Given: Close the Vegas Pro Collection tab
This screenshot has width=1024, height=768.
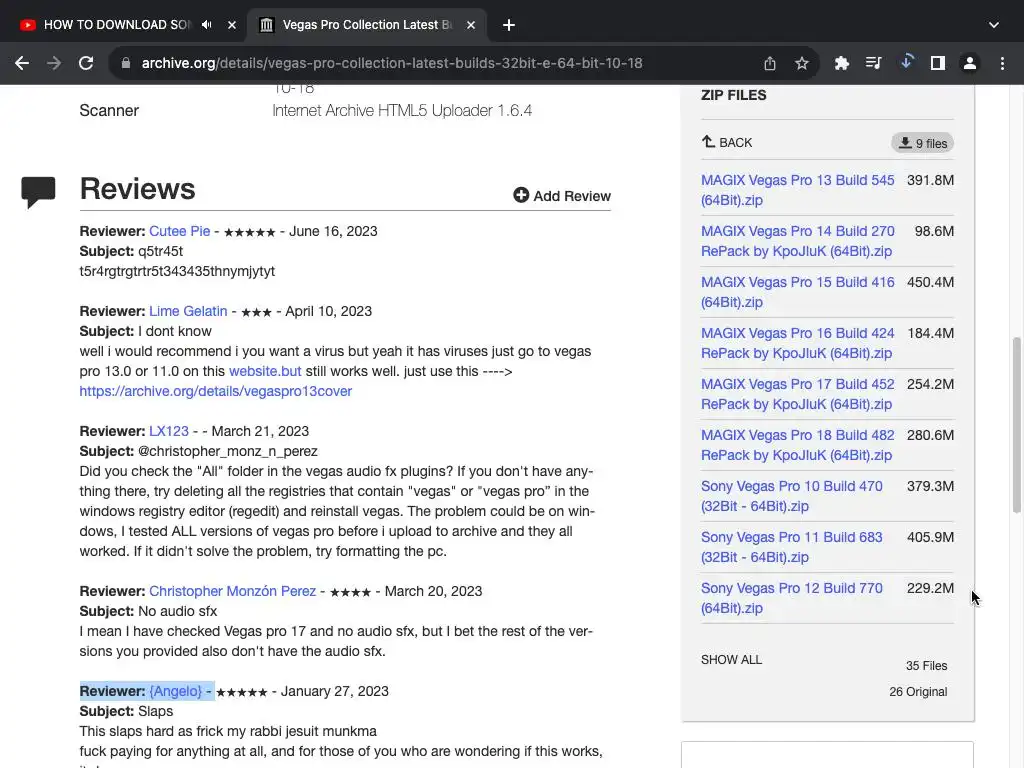Looking at the screenshot, I should [471, 25].
